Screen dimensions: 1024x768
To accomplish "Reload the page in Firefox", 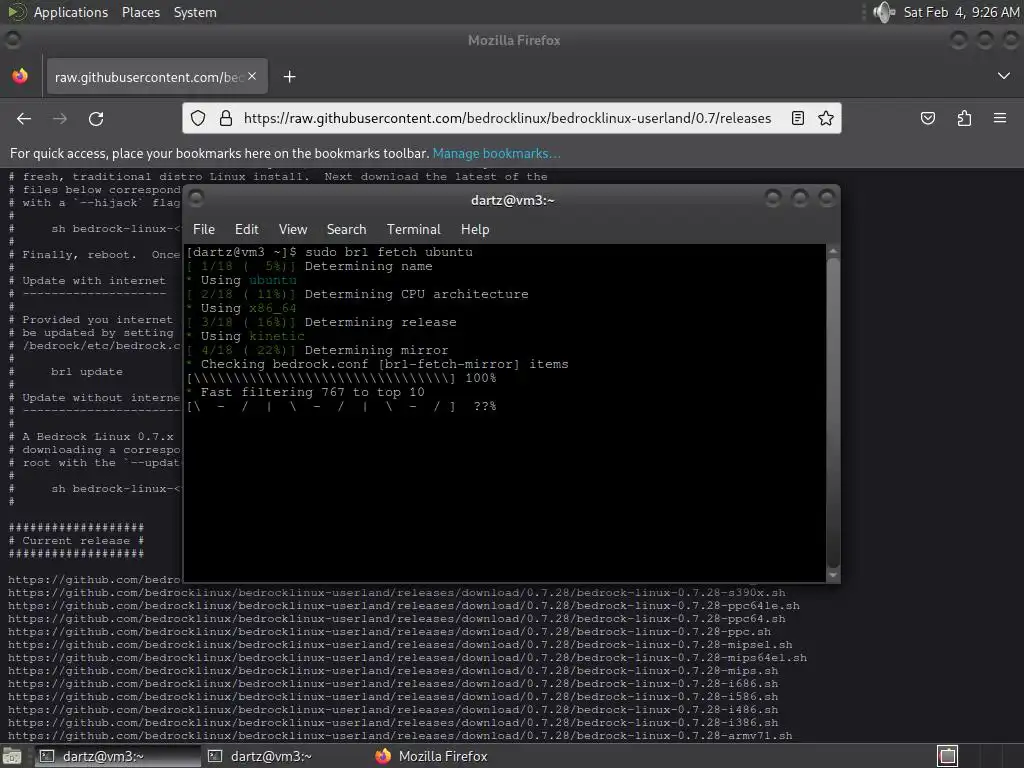I will click(96, 118).
